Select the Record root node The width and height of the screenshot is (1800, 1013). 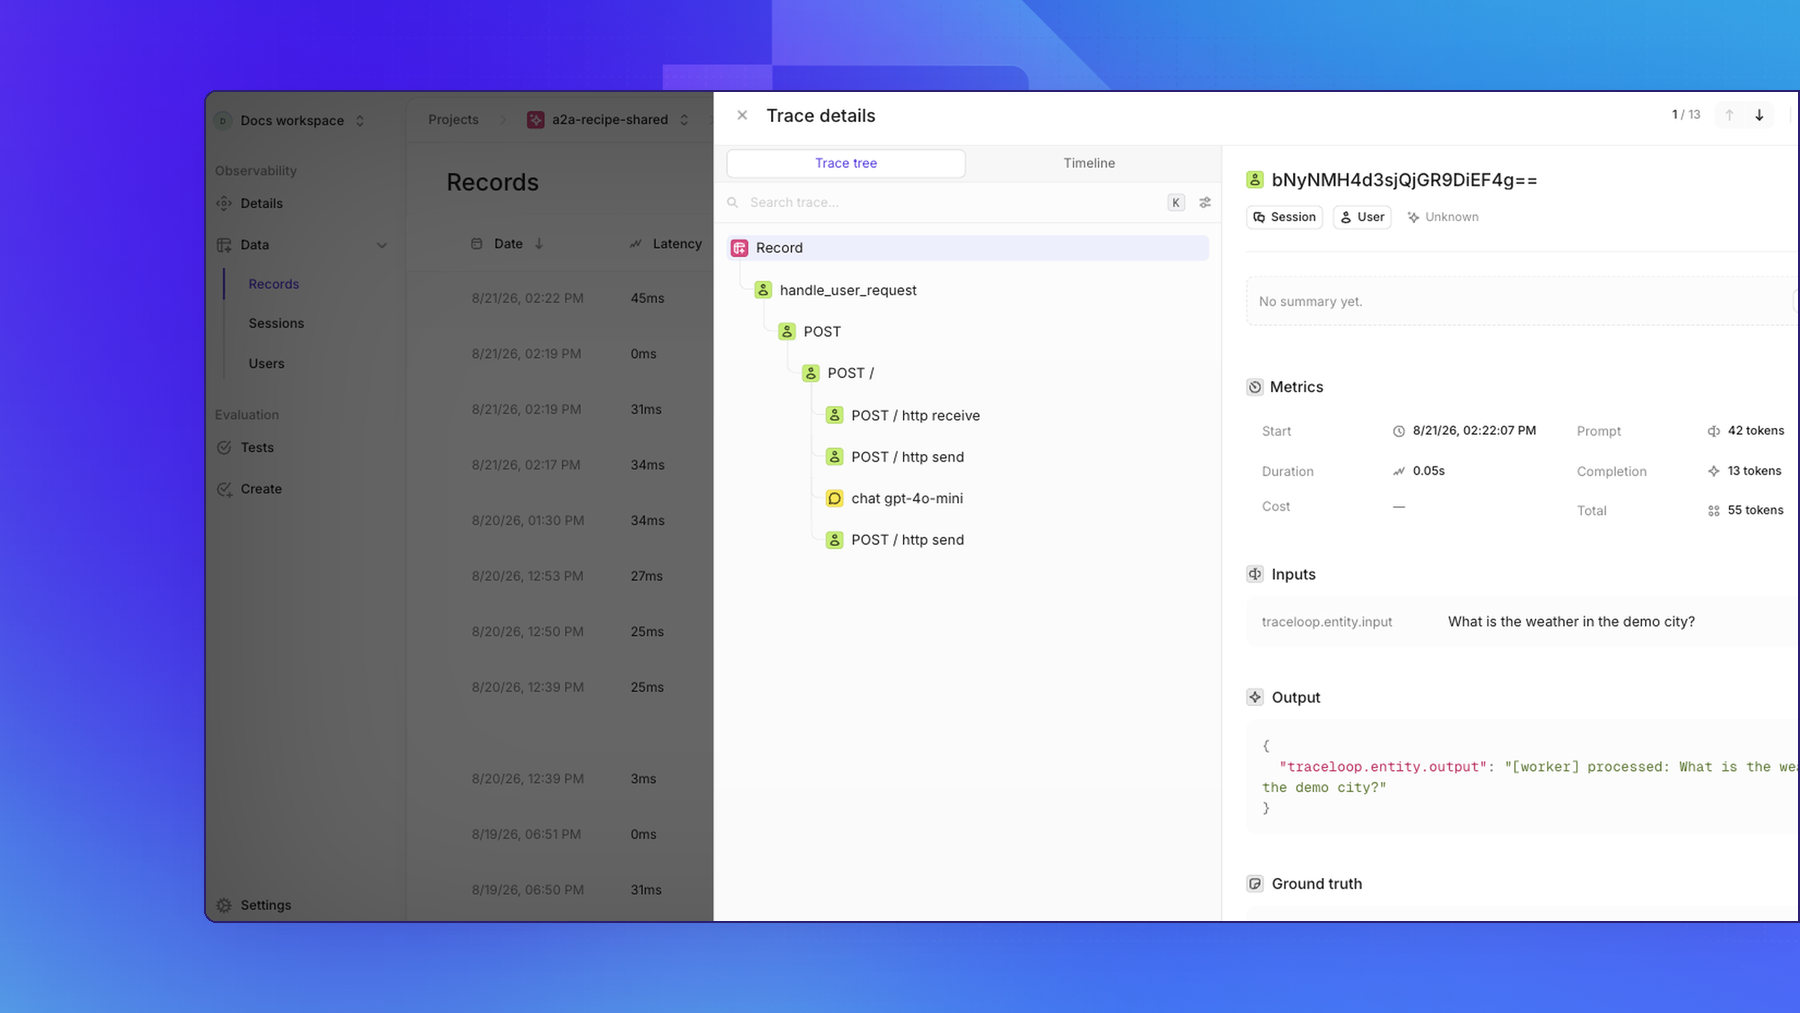pyautogui.click(x=968, y=248)
